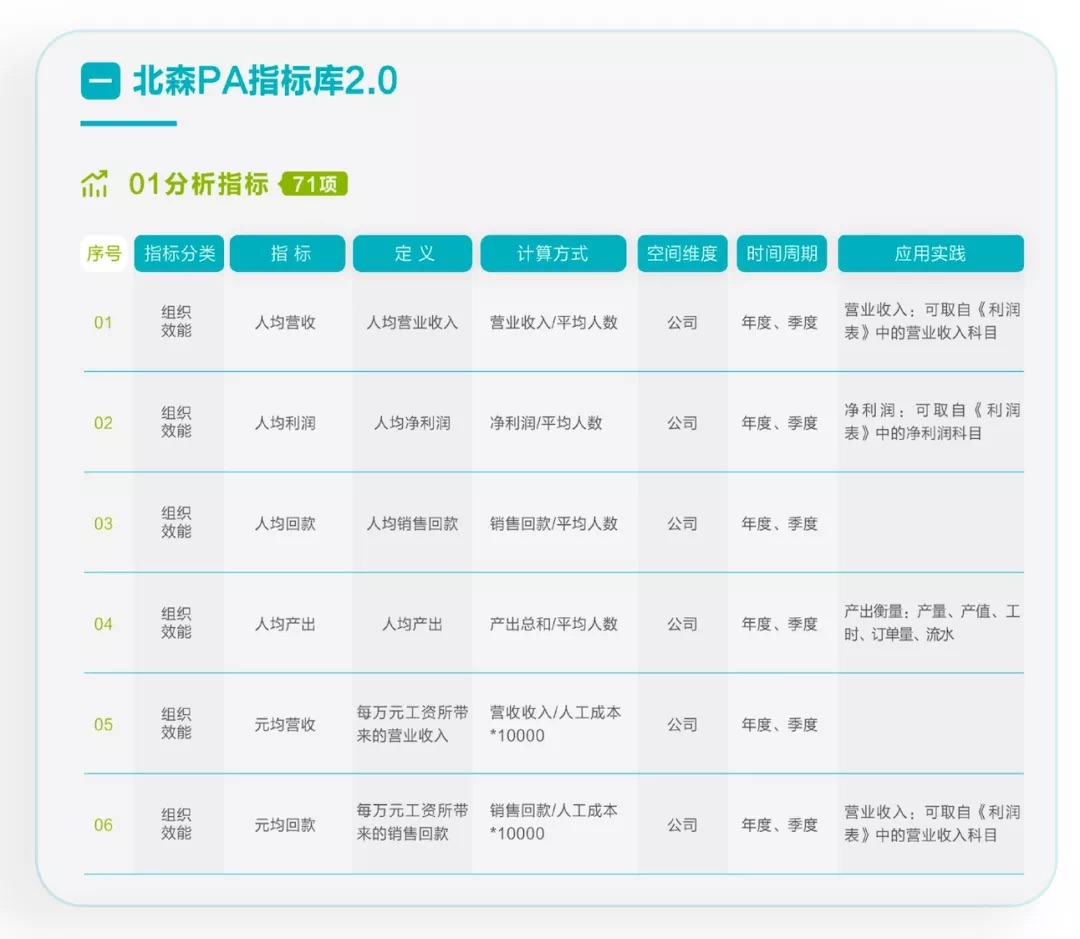Select the 计算方式 column header

553,253
